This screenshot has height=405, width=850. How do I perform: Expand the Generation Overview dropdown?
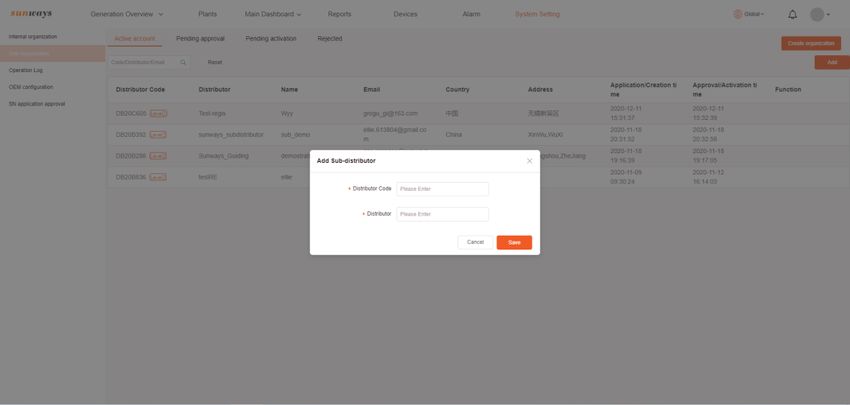click(x=127, y=15)
